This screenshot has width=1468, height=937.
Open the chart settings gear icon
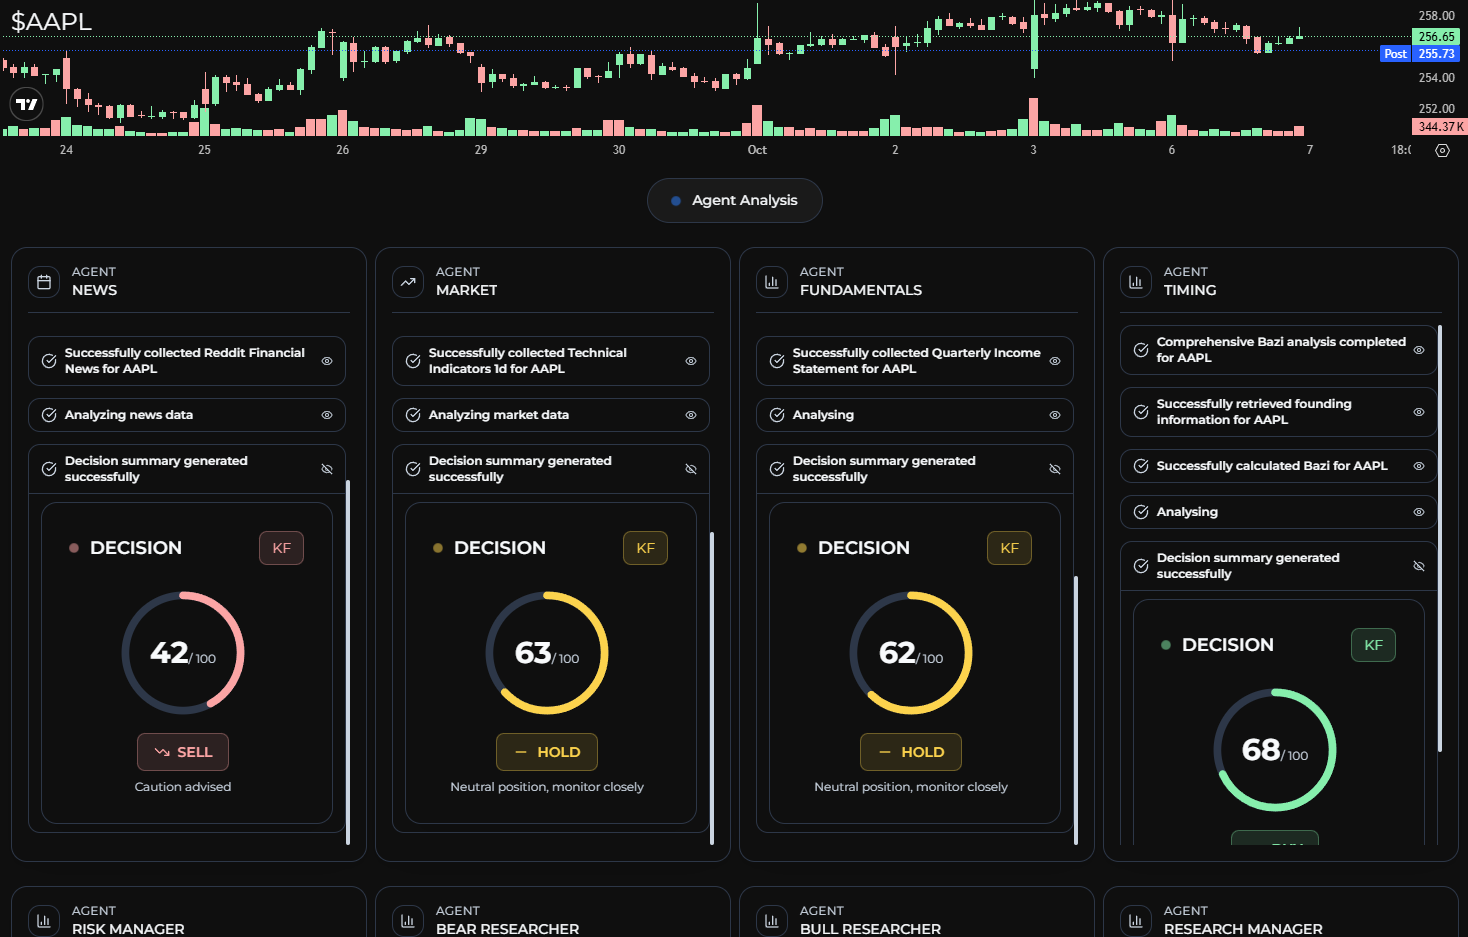1442,150
